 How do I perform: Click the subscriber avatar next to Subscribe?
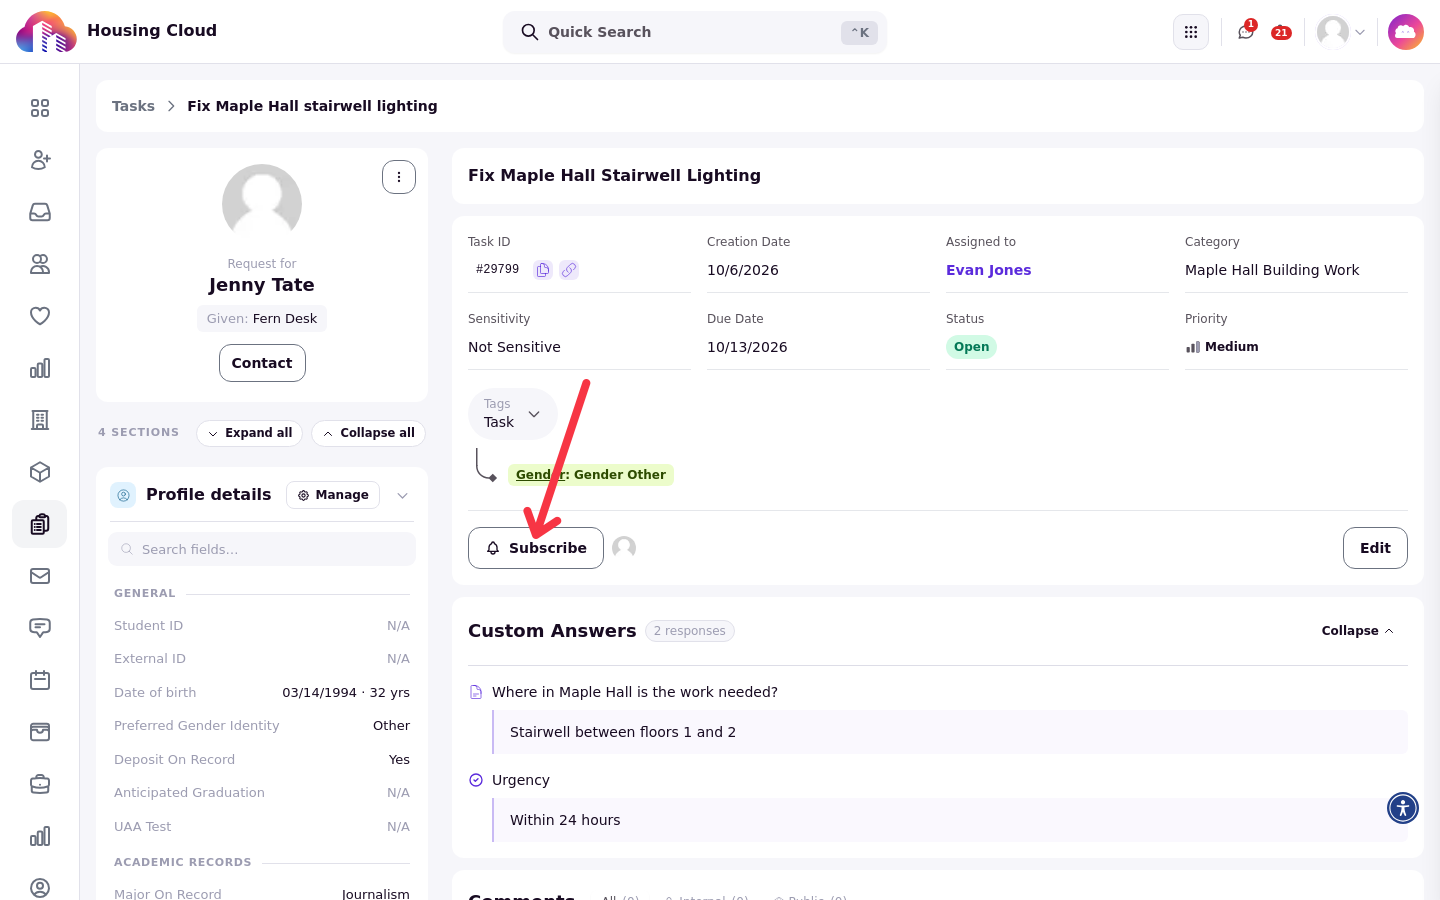coord(624,547)
